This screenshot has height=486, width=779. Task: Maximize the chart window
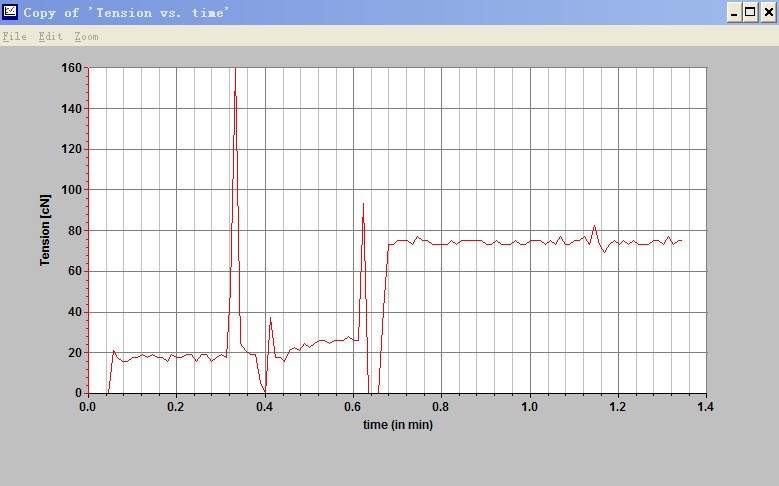(x=750, y=12)
